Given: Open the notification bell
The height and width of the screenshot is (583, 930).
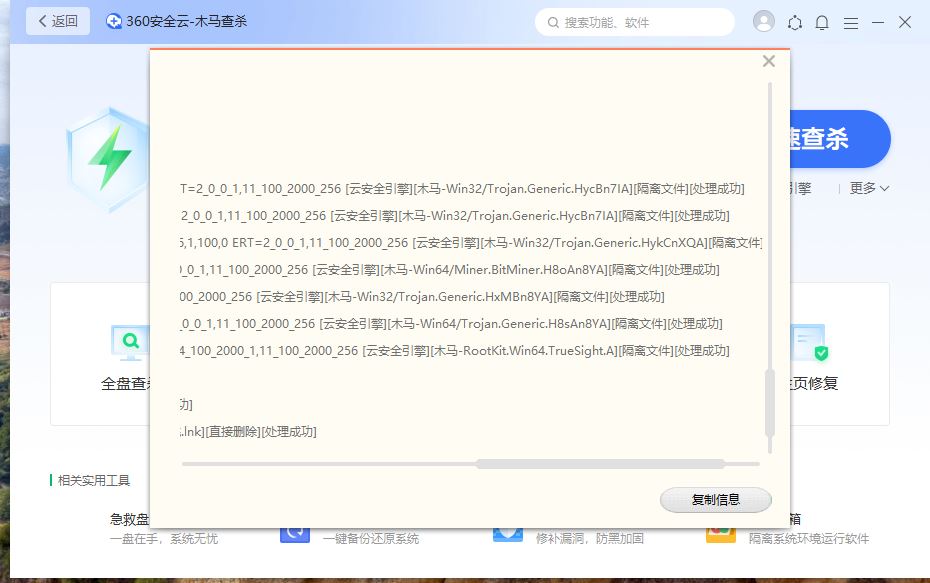Looking at the screenshot, I should click(822, 23).
